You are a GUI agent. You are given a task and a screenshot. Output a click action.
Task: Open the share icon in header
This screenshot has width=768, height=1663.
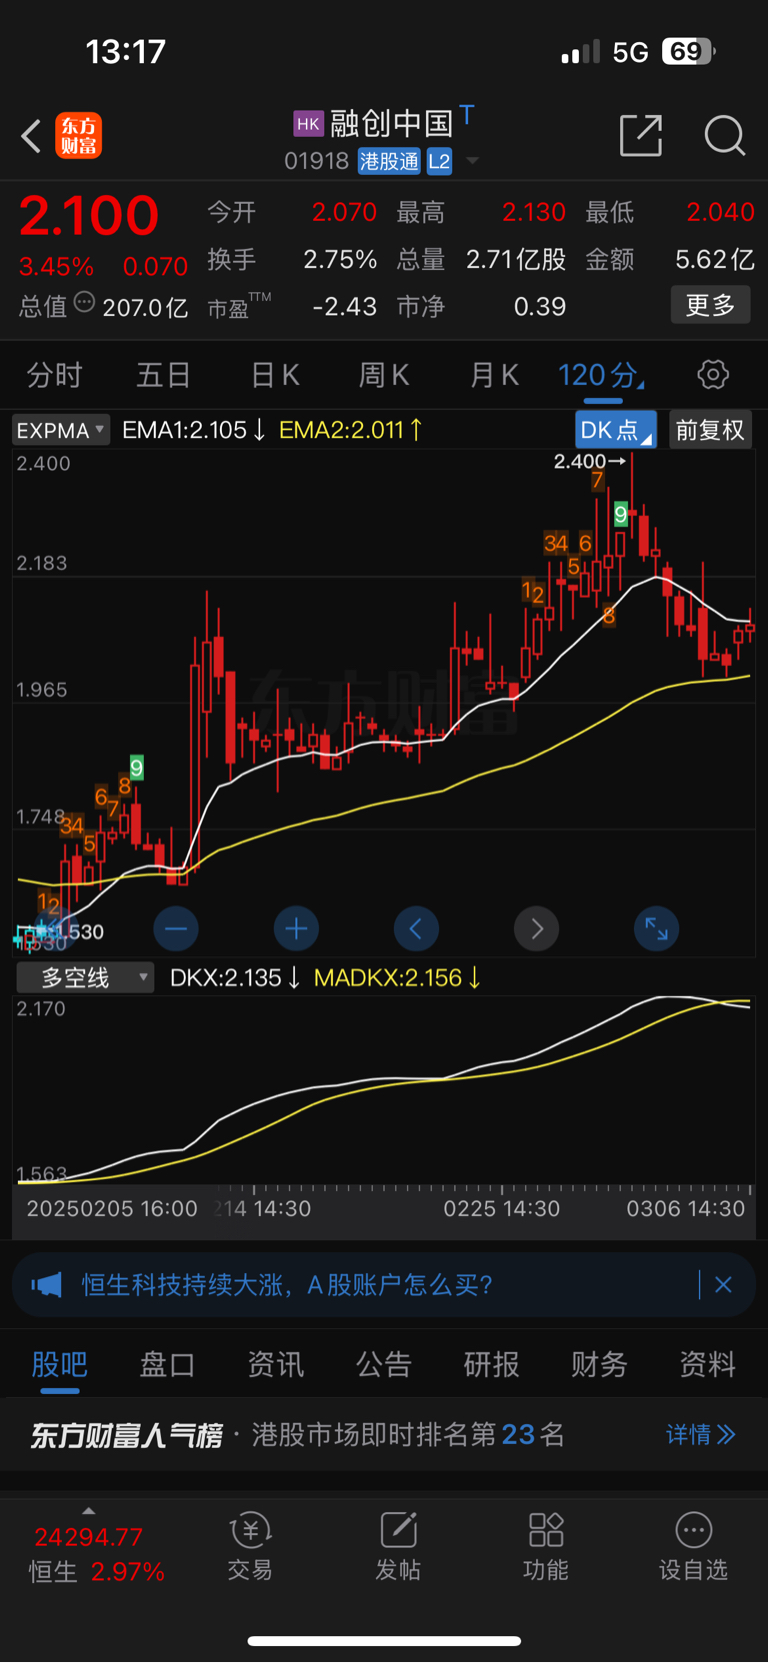pos(641,135)
